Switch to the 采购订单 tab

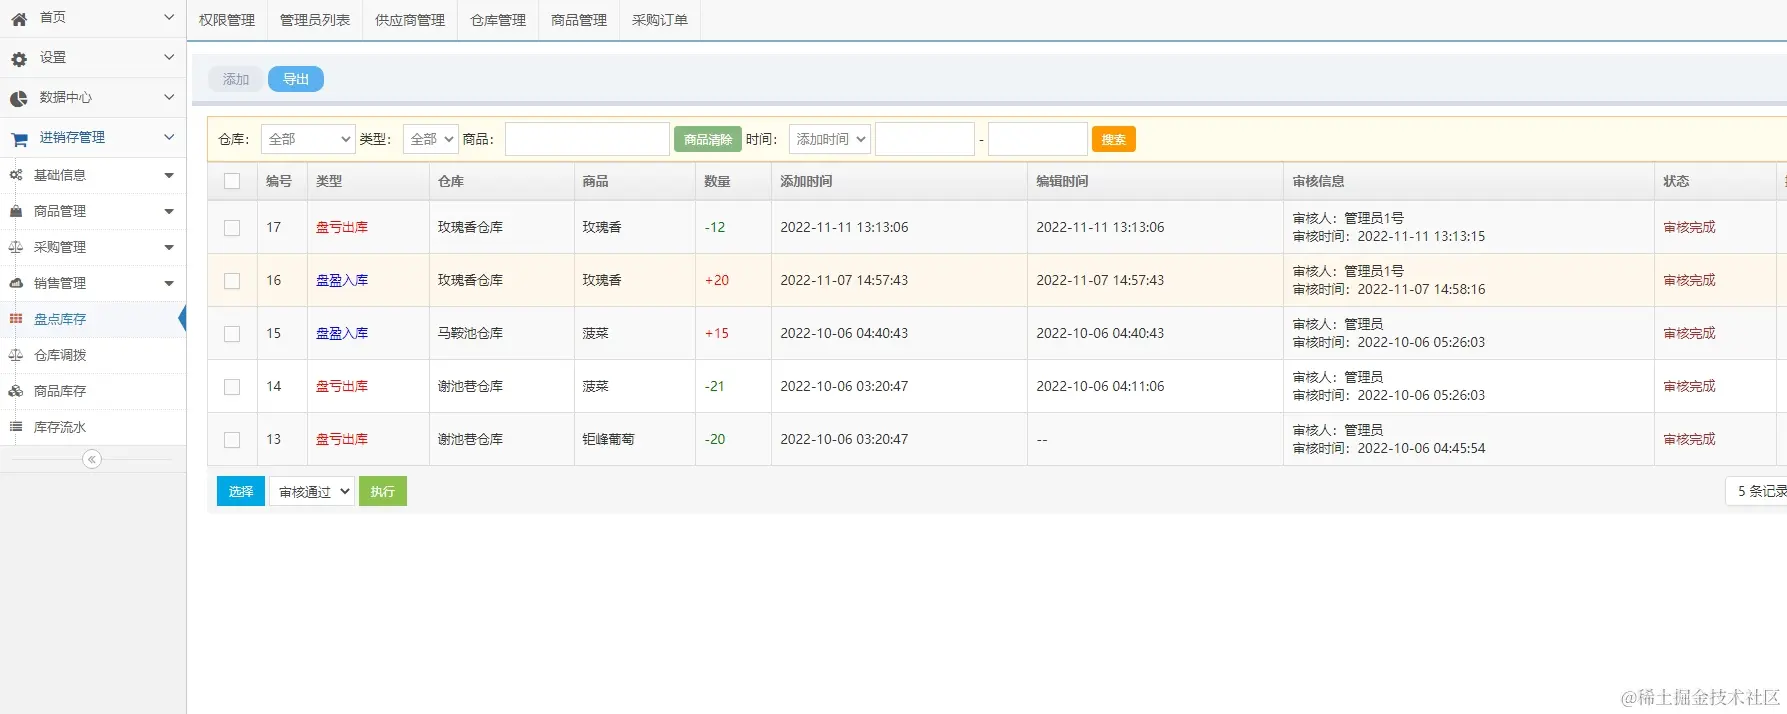tap(660, 20)
